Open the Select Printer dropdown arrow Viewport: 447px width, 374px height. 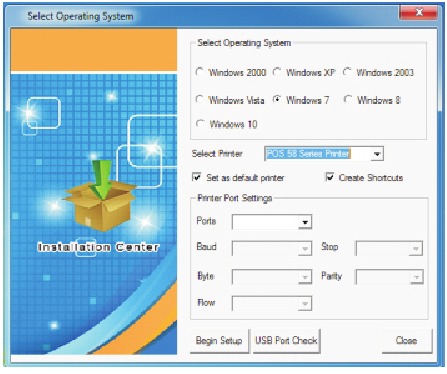377,154
